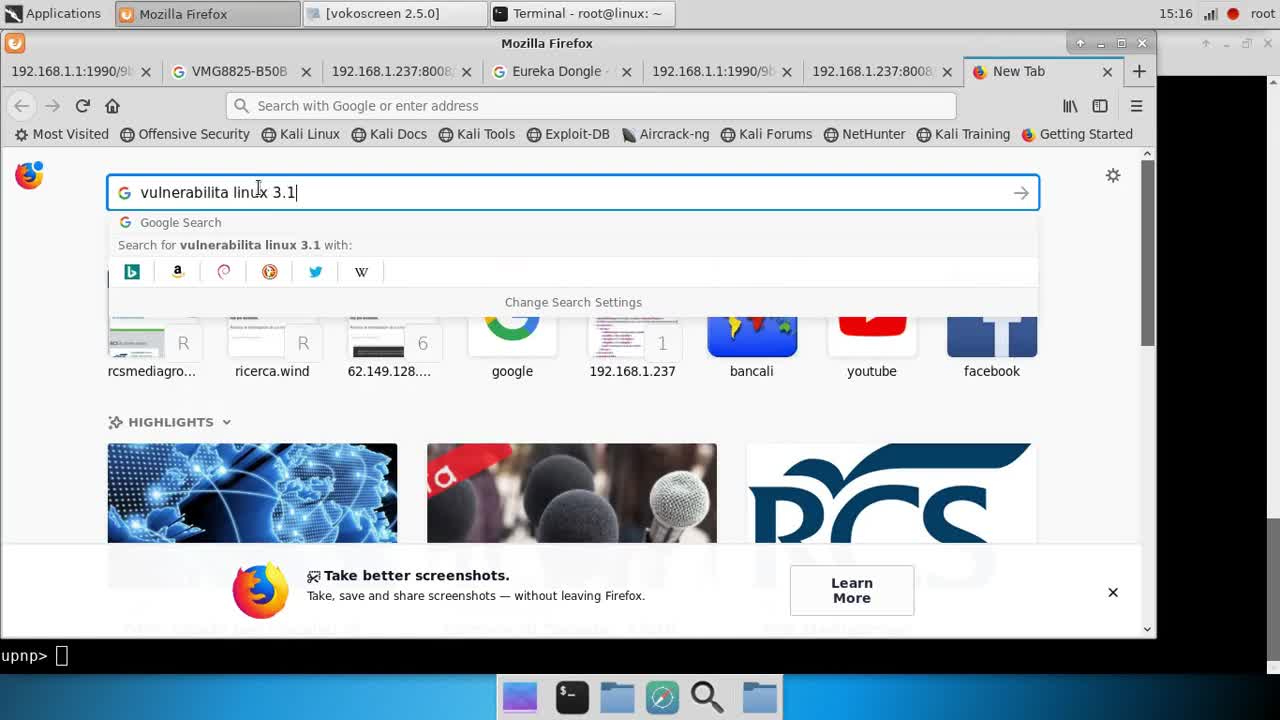Image resolution: width=1280 pixels, height=720 pixels.
Task: Open the Getting Started bookmark
Action: 1077,134
